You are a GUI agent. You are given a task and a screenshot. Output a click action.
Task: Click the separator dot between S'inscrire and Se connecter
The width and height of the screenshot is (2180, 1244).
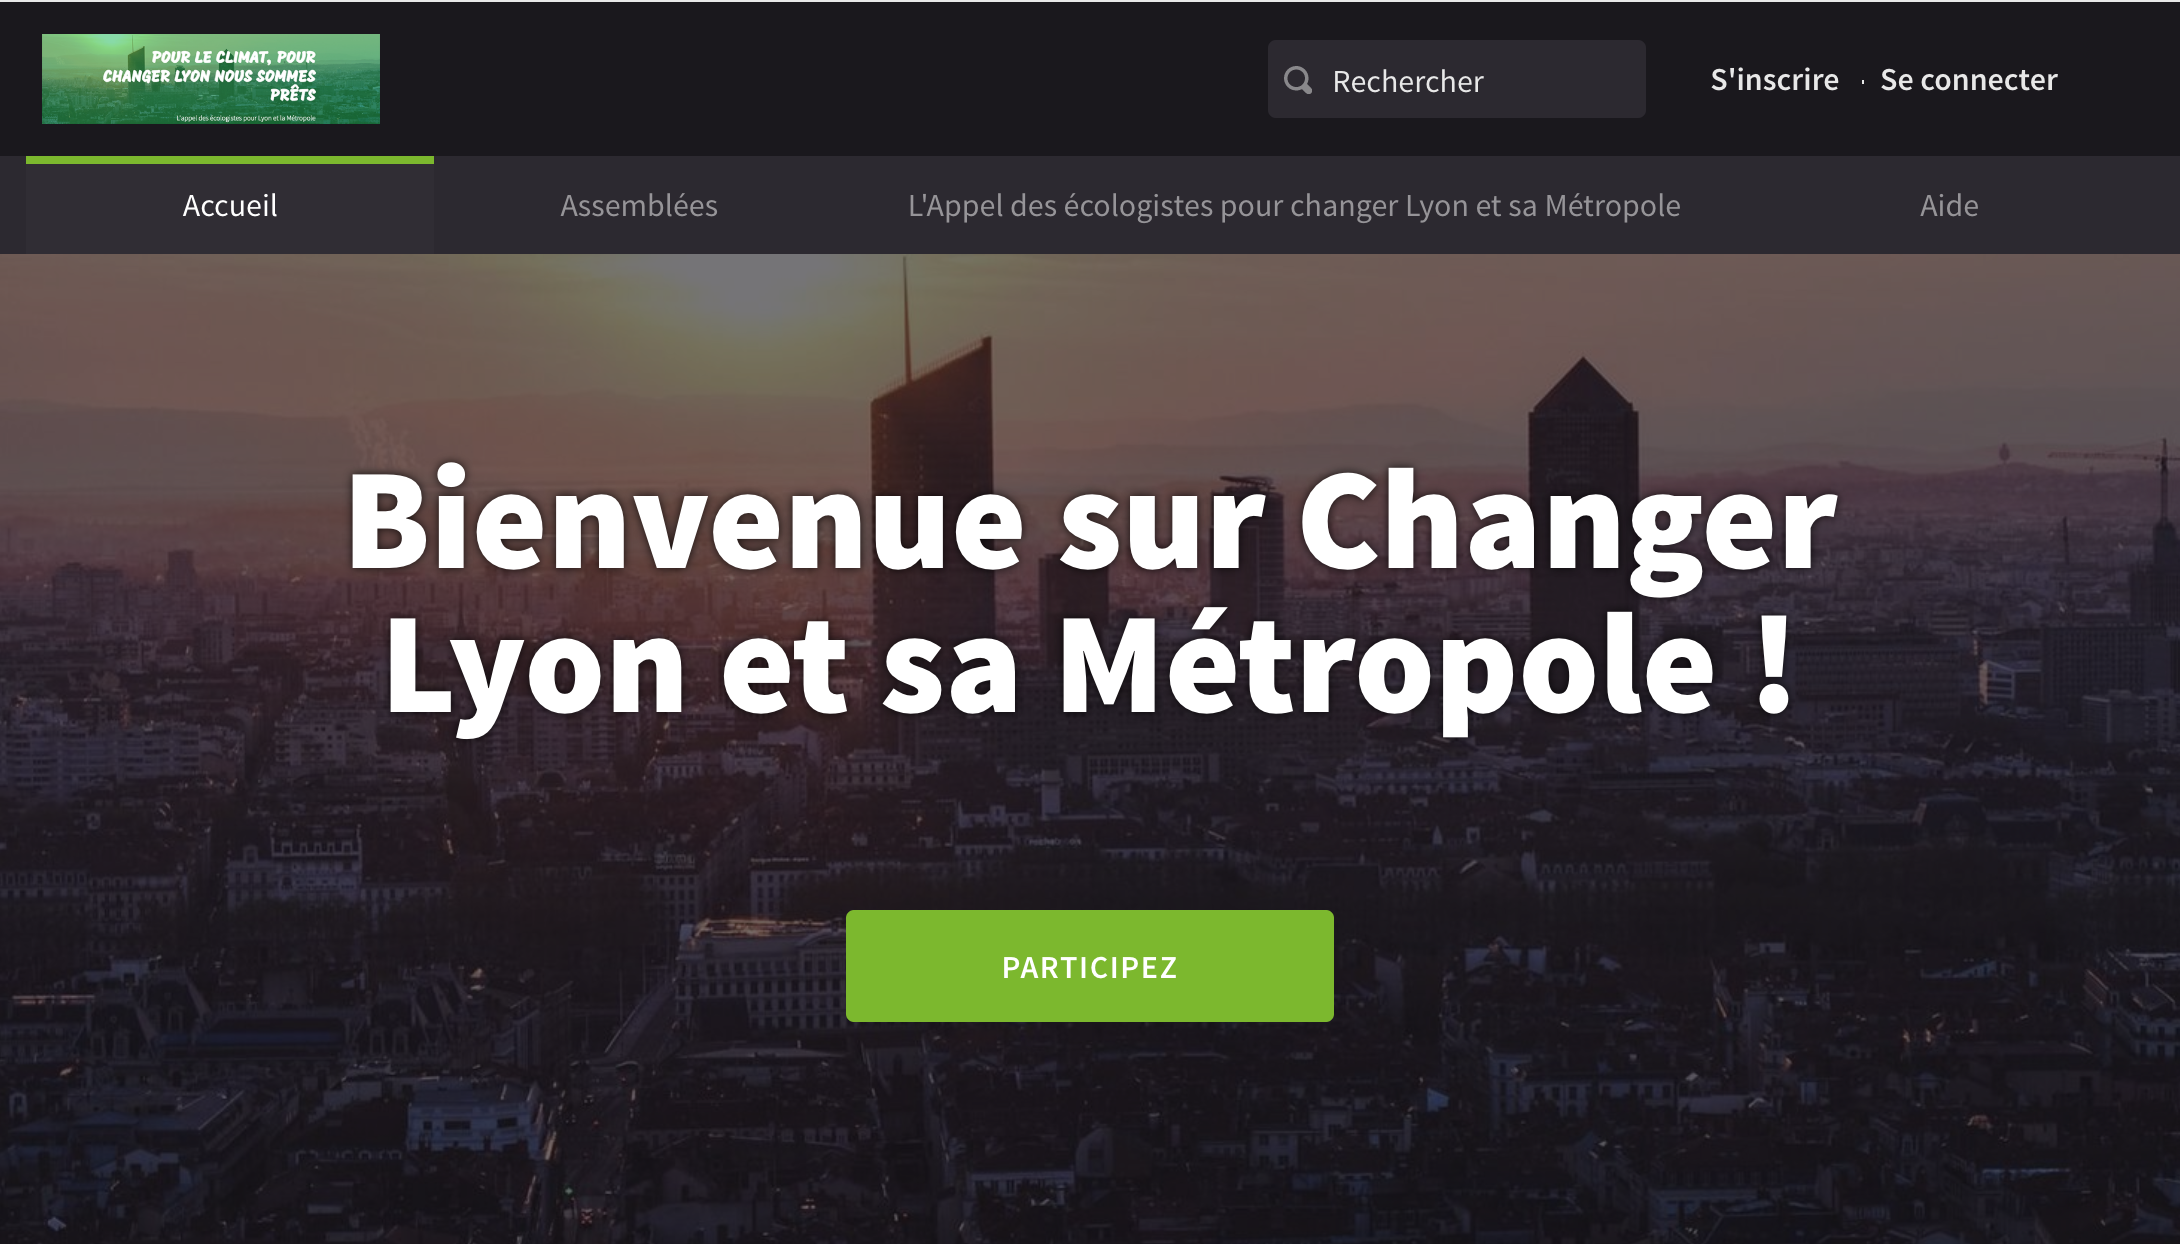coord(1862,82)
